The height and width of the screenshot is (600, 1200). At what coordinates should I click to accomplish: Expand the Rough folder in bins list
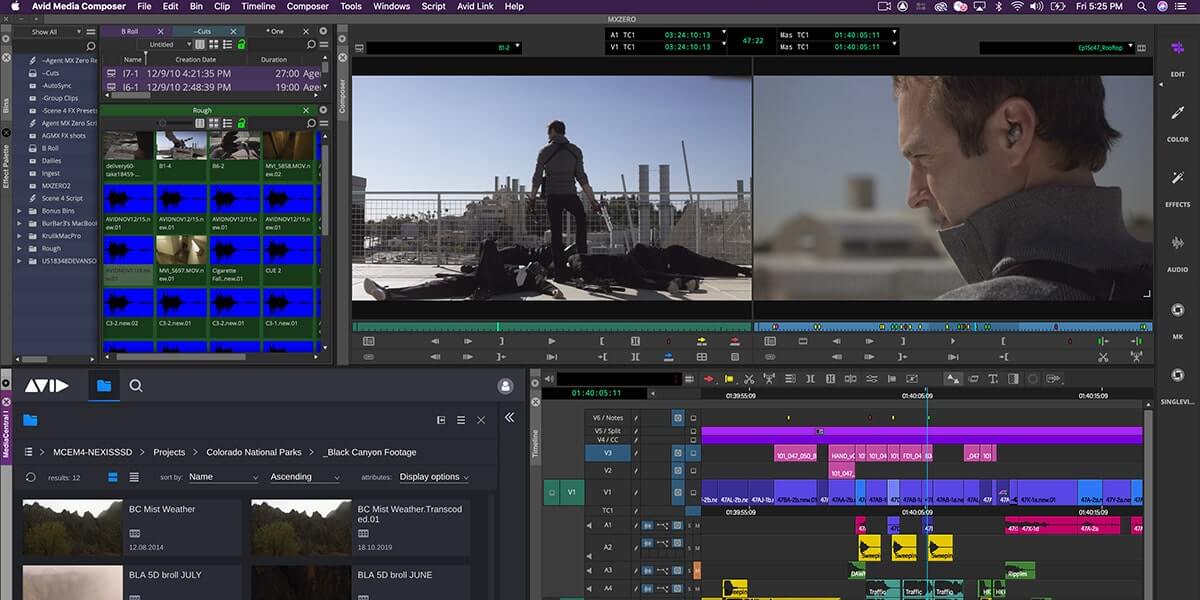coord(19,248)
